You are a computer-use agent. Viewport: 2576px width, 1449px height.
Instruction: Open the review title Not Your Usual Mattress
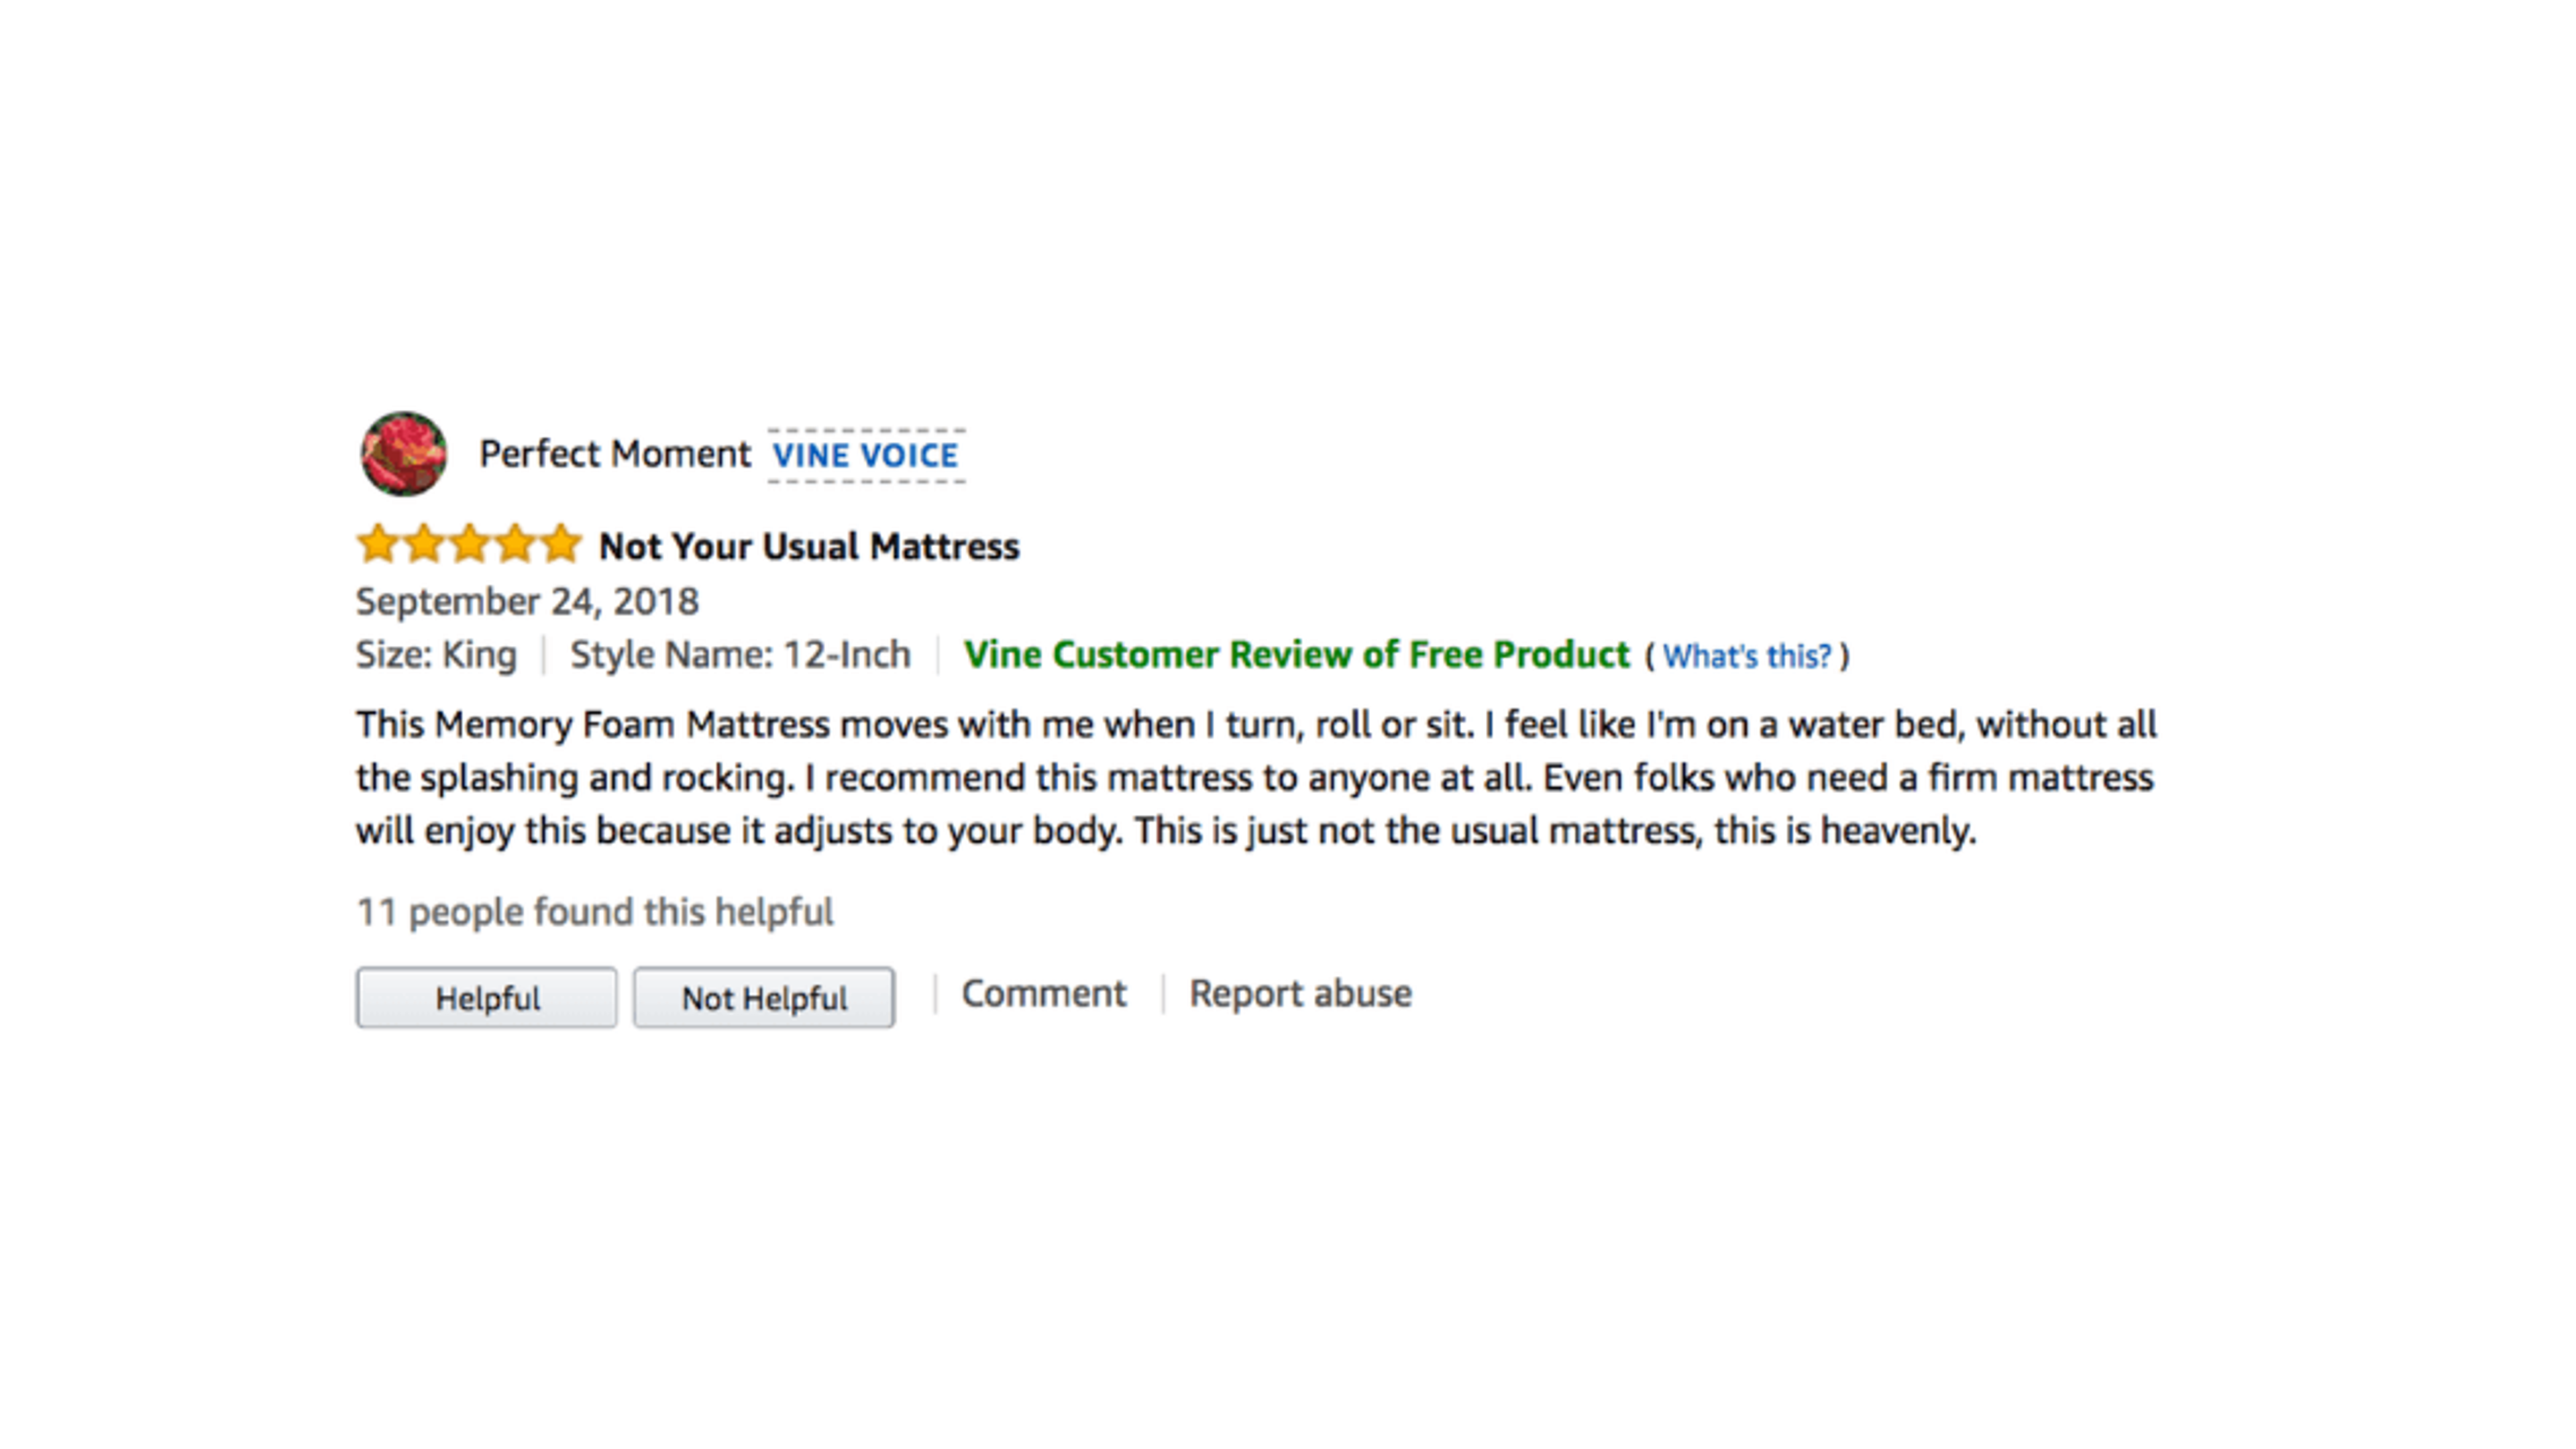pyautogui.click(x=807, y=545)
